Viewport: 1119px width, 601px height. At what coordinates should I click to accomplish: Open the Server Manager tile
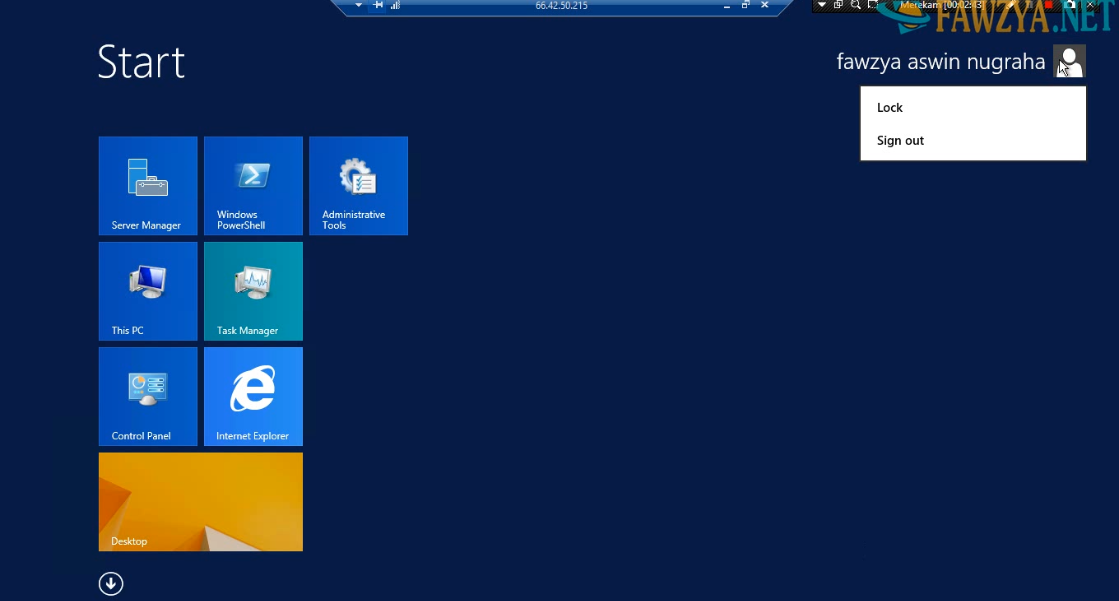coord(148,186)
